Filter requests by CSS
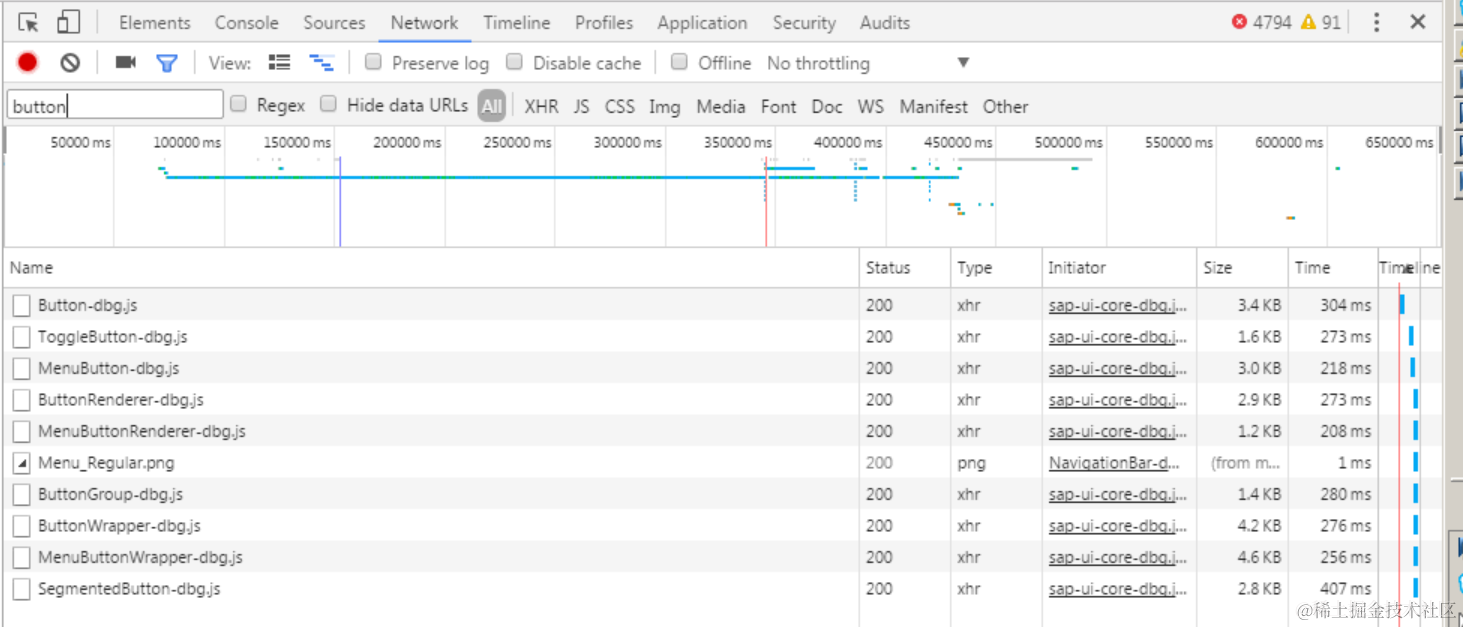 click(619, 106)
